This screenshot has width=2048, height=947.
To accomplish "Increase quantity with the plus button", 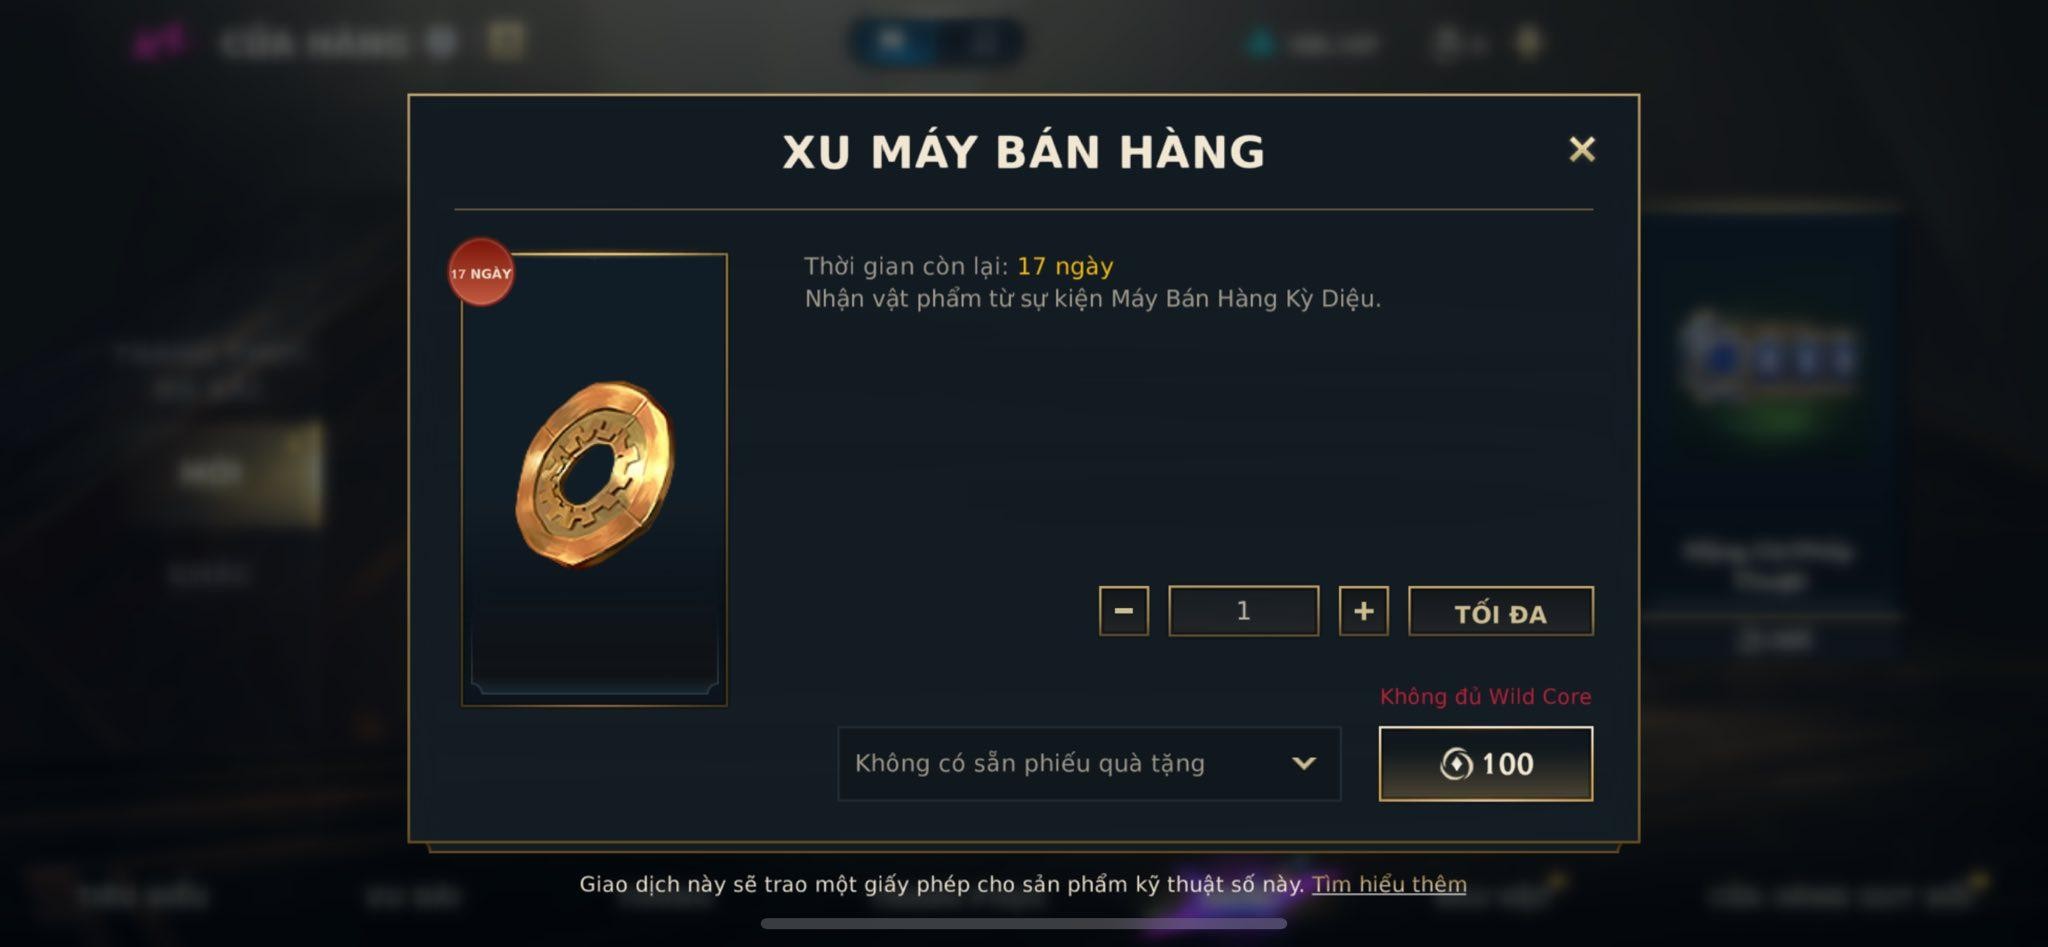I will 1363,611.
